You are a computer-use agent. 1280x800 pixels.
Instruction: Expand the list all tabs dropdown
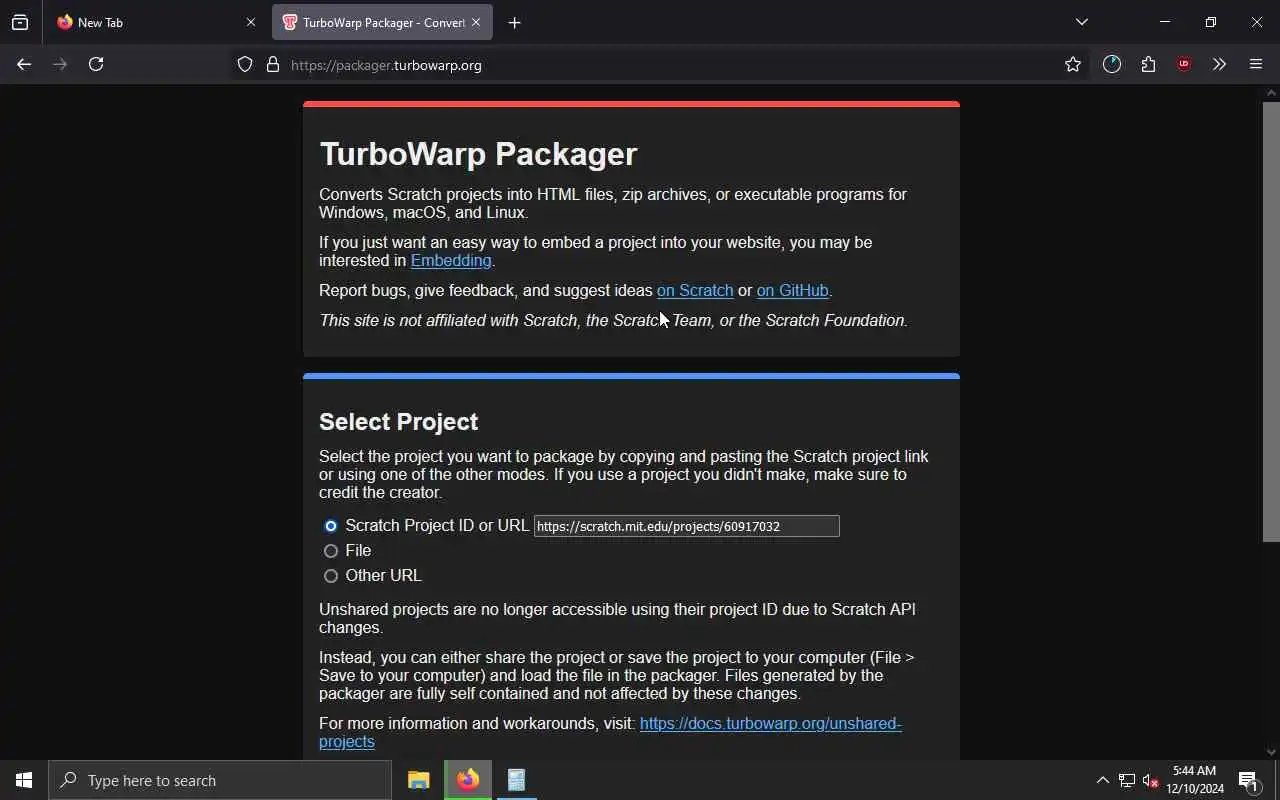[1081, 22]
